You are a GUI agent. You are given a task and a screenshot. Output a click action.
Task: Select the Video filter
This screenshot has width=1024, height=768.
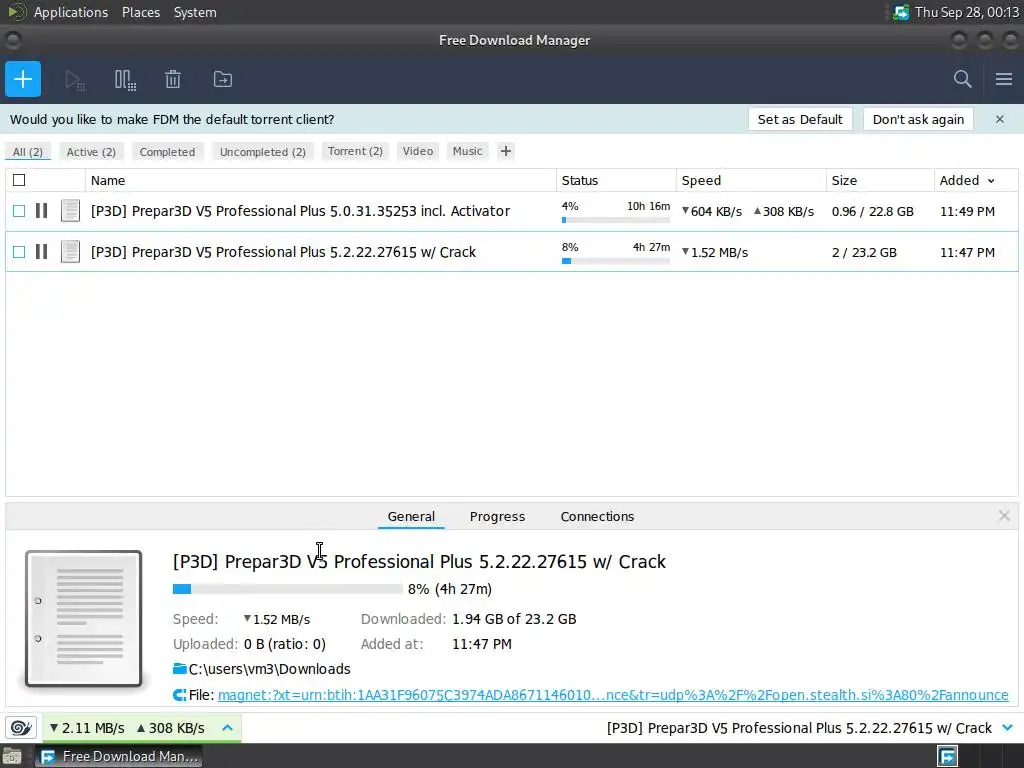417,151
